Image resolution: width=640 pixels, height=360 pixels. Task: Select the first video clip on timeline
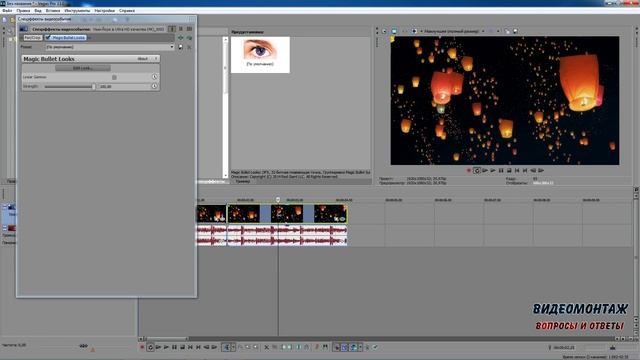pos(211,214)
